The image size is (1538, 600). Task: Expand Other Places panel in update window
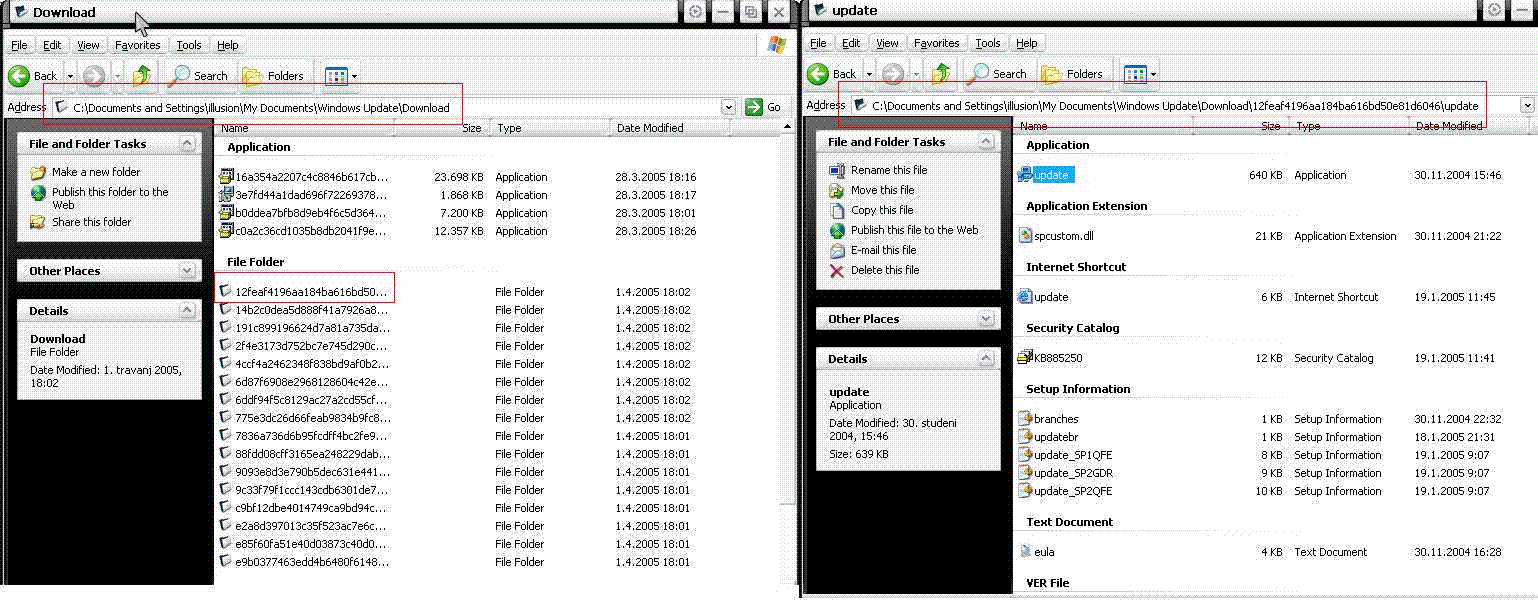[x=986, y=319]
